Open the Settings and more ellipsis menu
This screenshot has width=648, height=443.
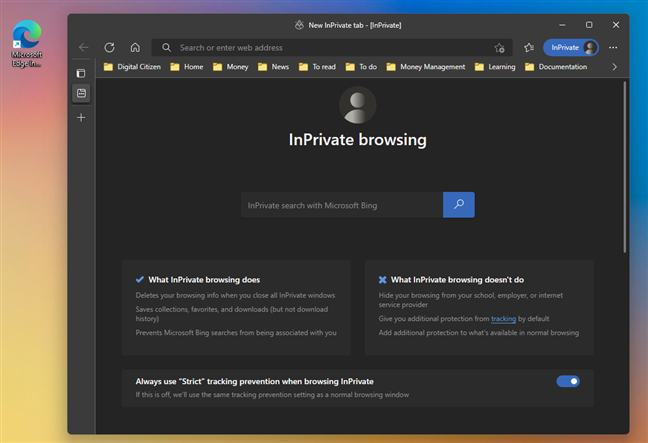click(613, 48)
